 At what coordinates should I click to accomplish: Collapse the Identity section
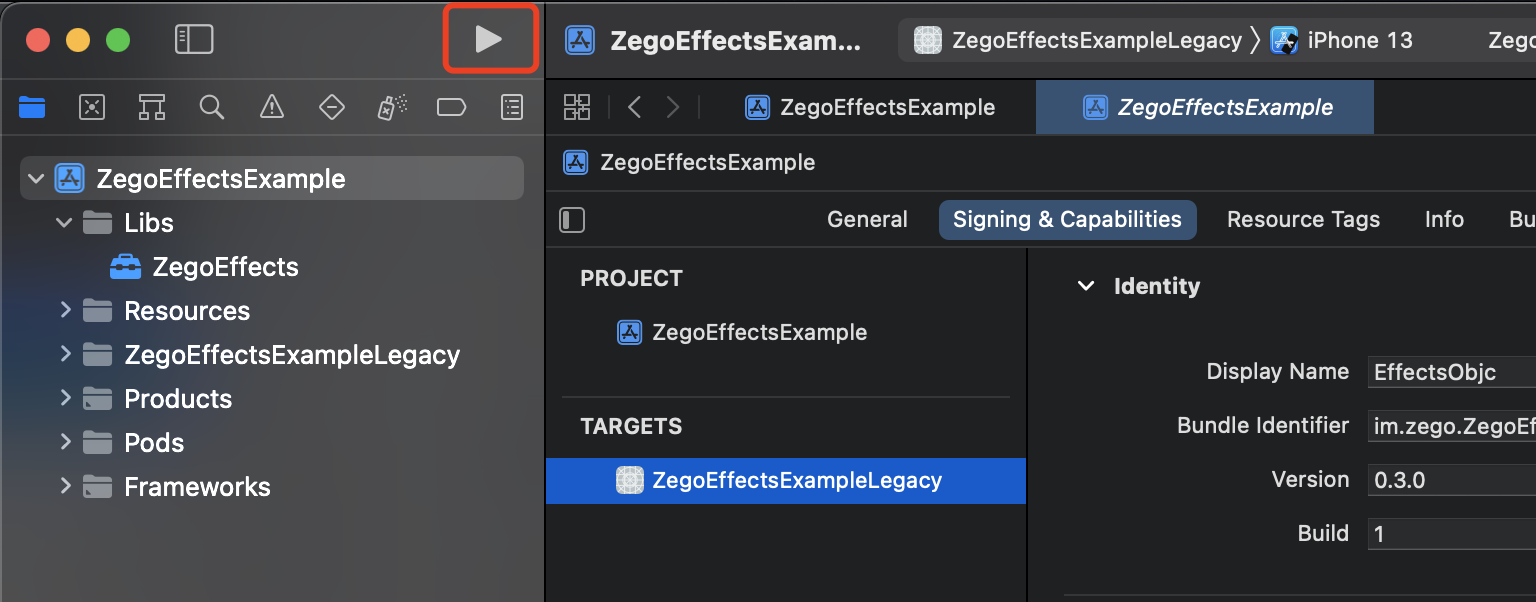(x=1085, y=286)
